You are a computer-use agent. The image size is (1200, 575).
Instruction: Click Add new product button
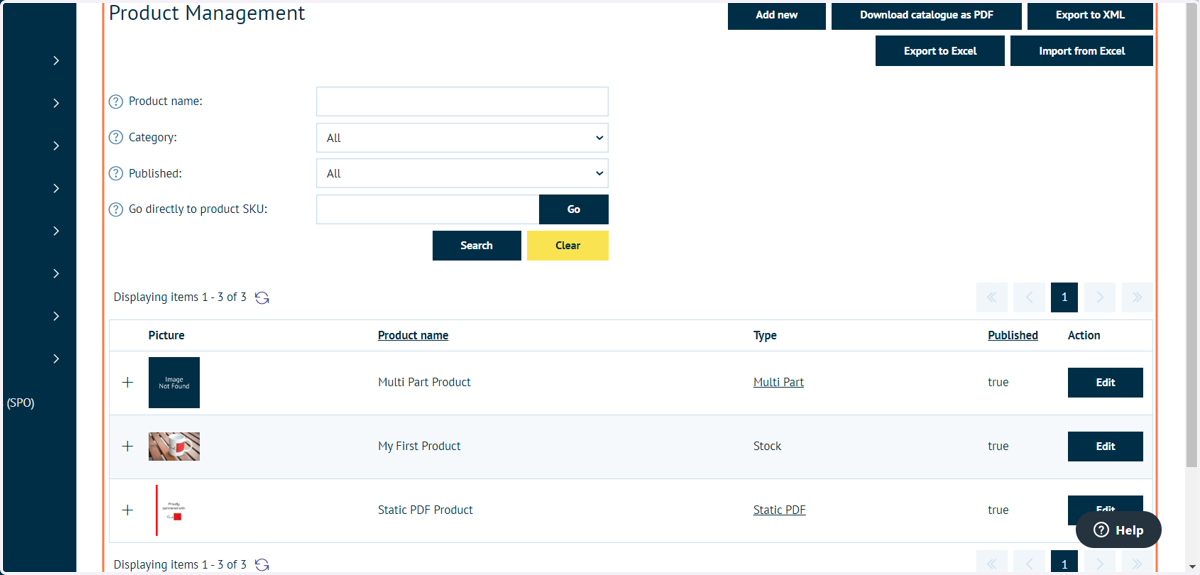(777, 15)
